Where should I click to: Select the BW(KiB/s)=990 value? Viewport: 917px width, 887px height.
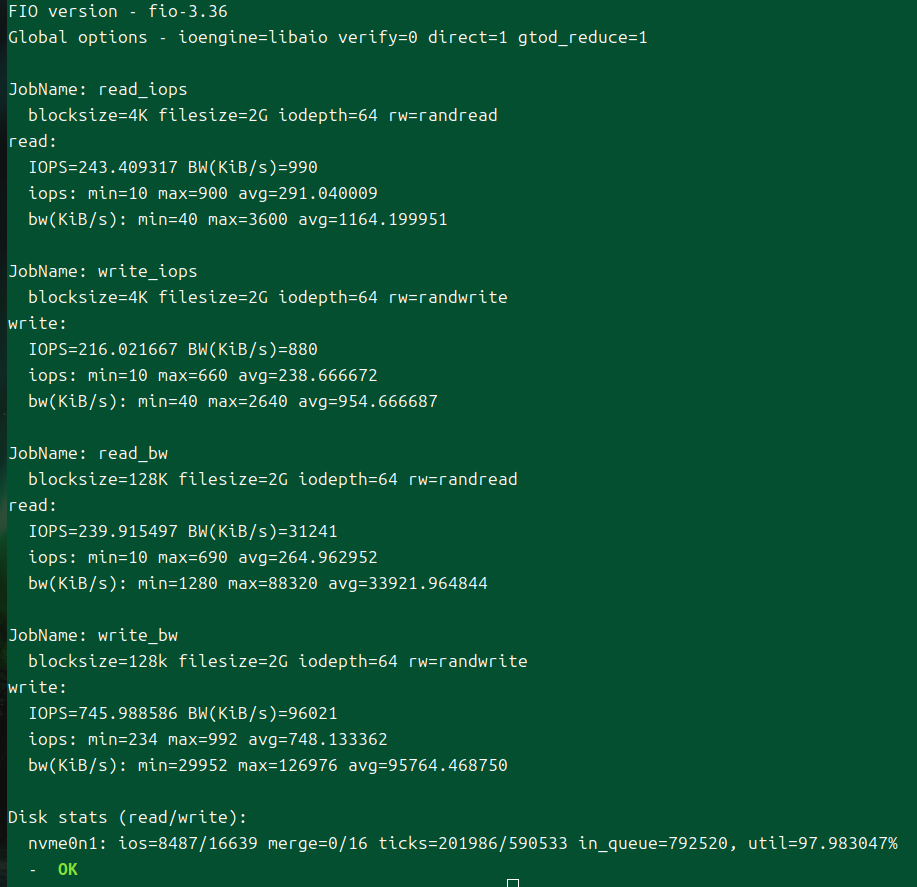point(253,167)
